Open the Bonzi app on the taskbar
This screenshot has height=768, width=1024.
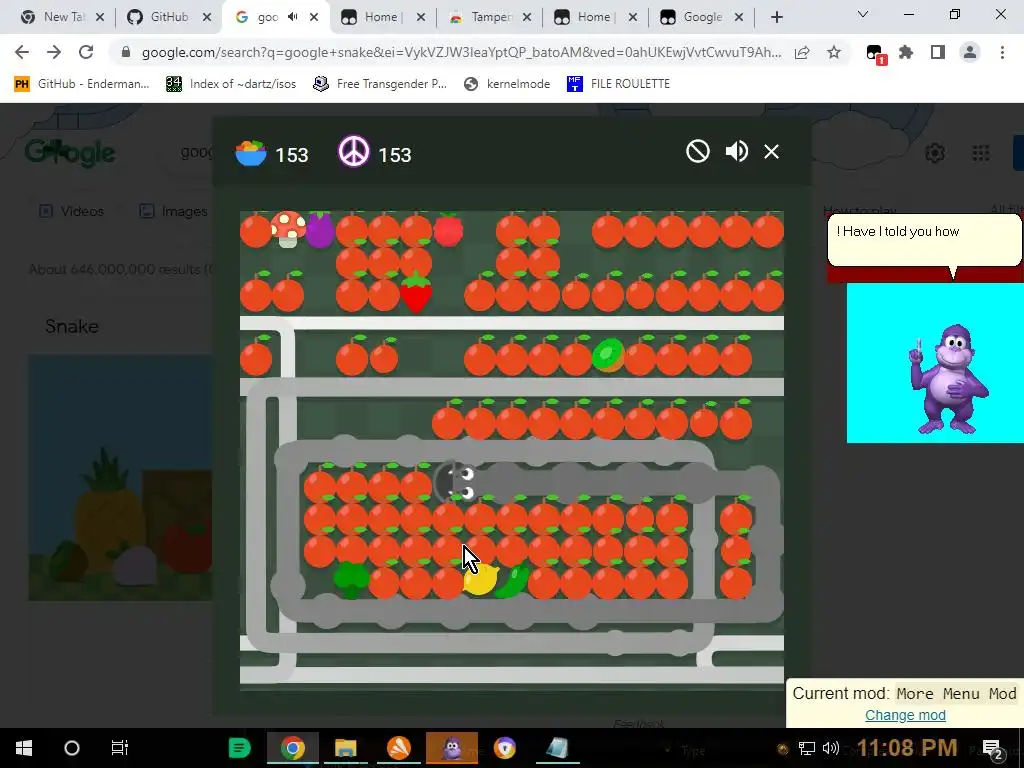click(452, 748)
